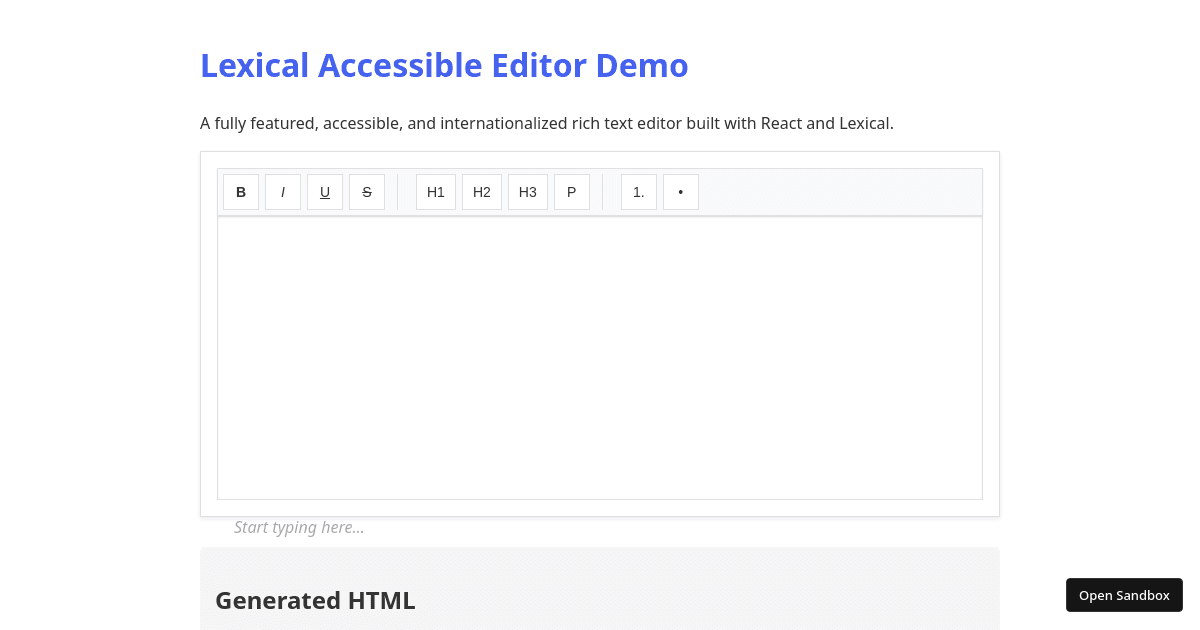Format text as Heading 1

(435, 192)
